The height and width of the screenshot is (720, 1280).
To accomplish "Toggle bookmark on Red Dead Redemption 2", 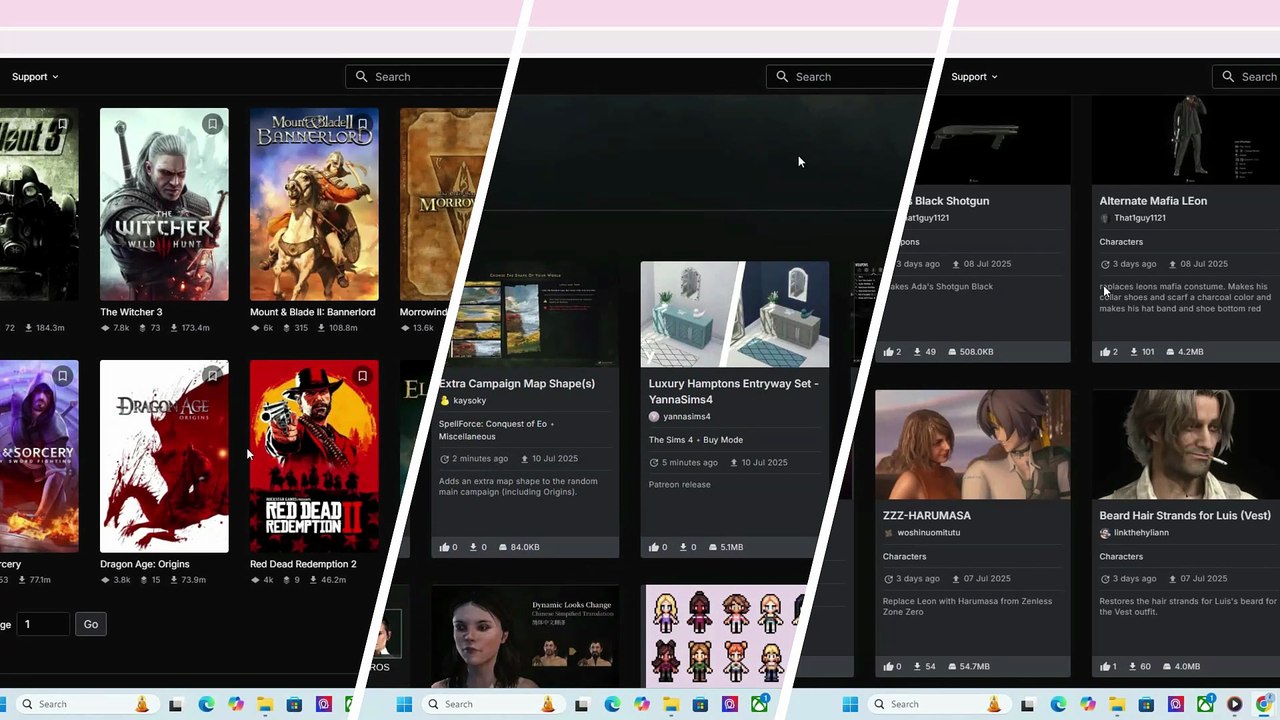I will pos(362,376).
